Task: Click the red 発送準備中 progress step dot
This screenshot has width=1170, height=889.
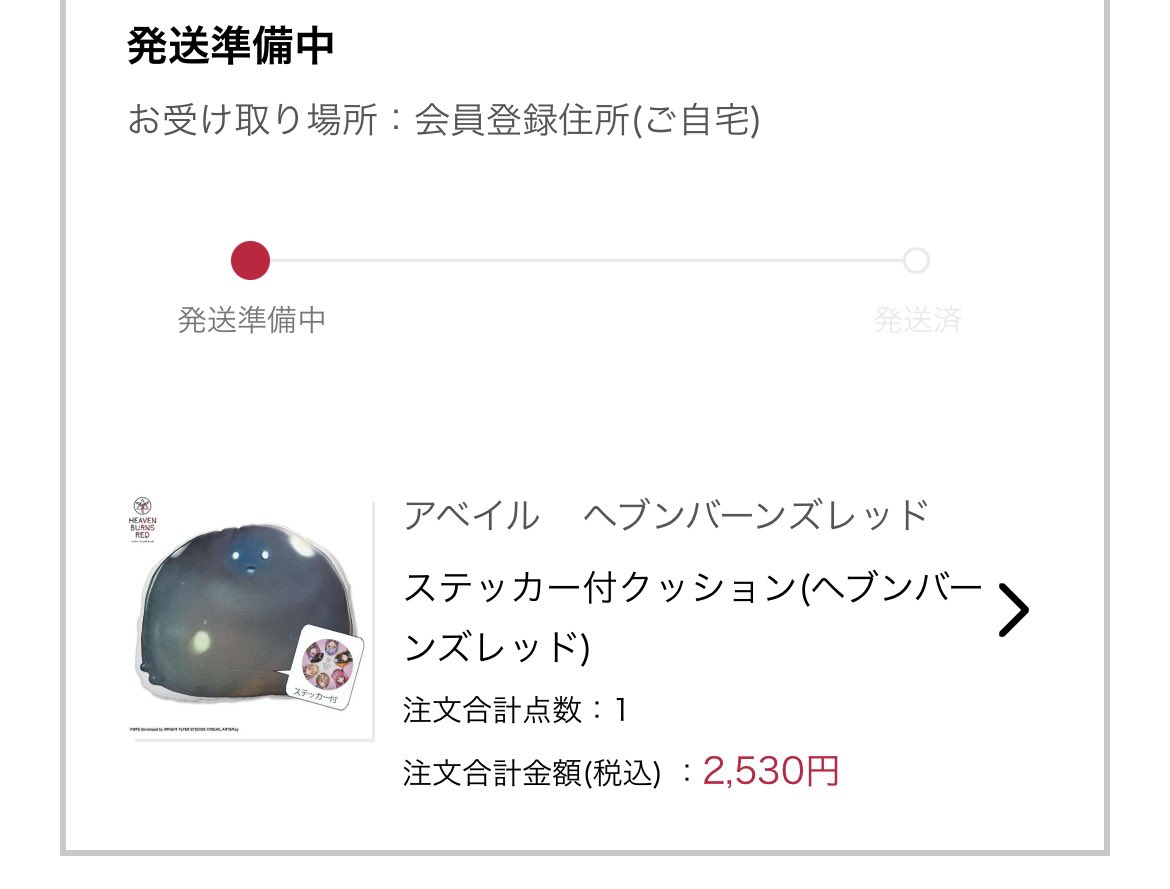Action: [x=250, y=261]
